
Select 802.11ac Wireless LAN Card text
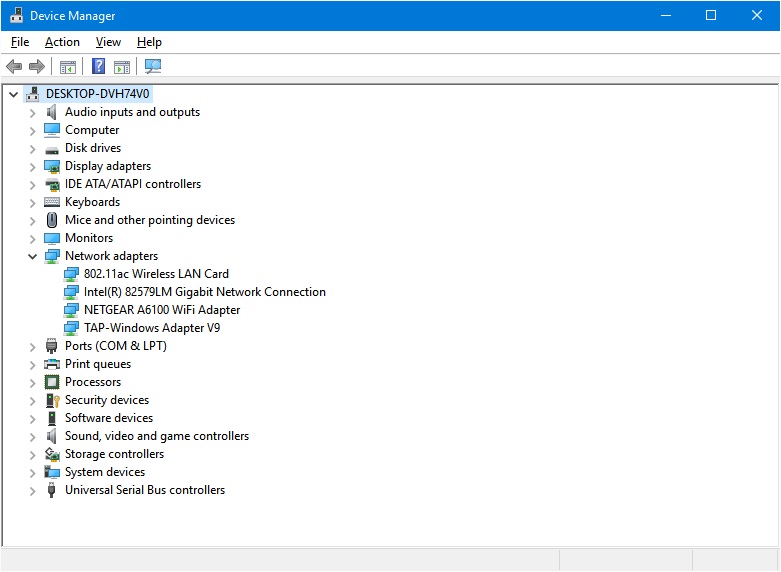[156, 274]
